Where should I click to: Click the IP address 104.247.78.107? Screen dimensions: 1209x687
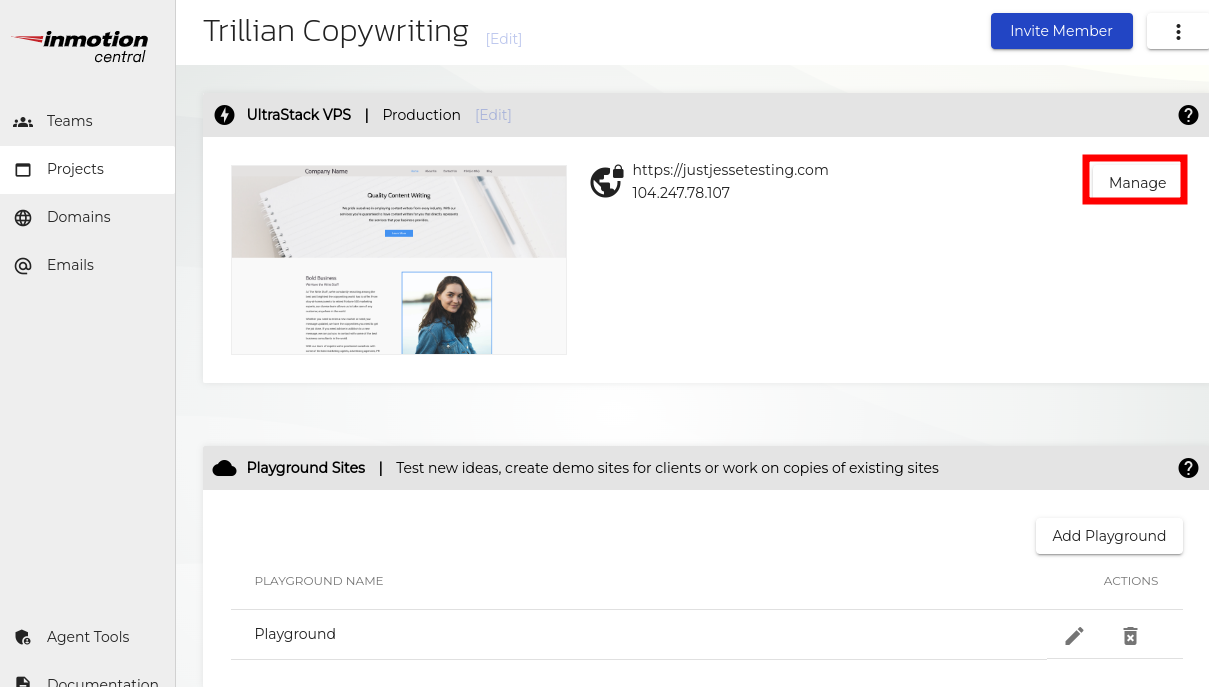[681, 193]
